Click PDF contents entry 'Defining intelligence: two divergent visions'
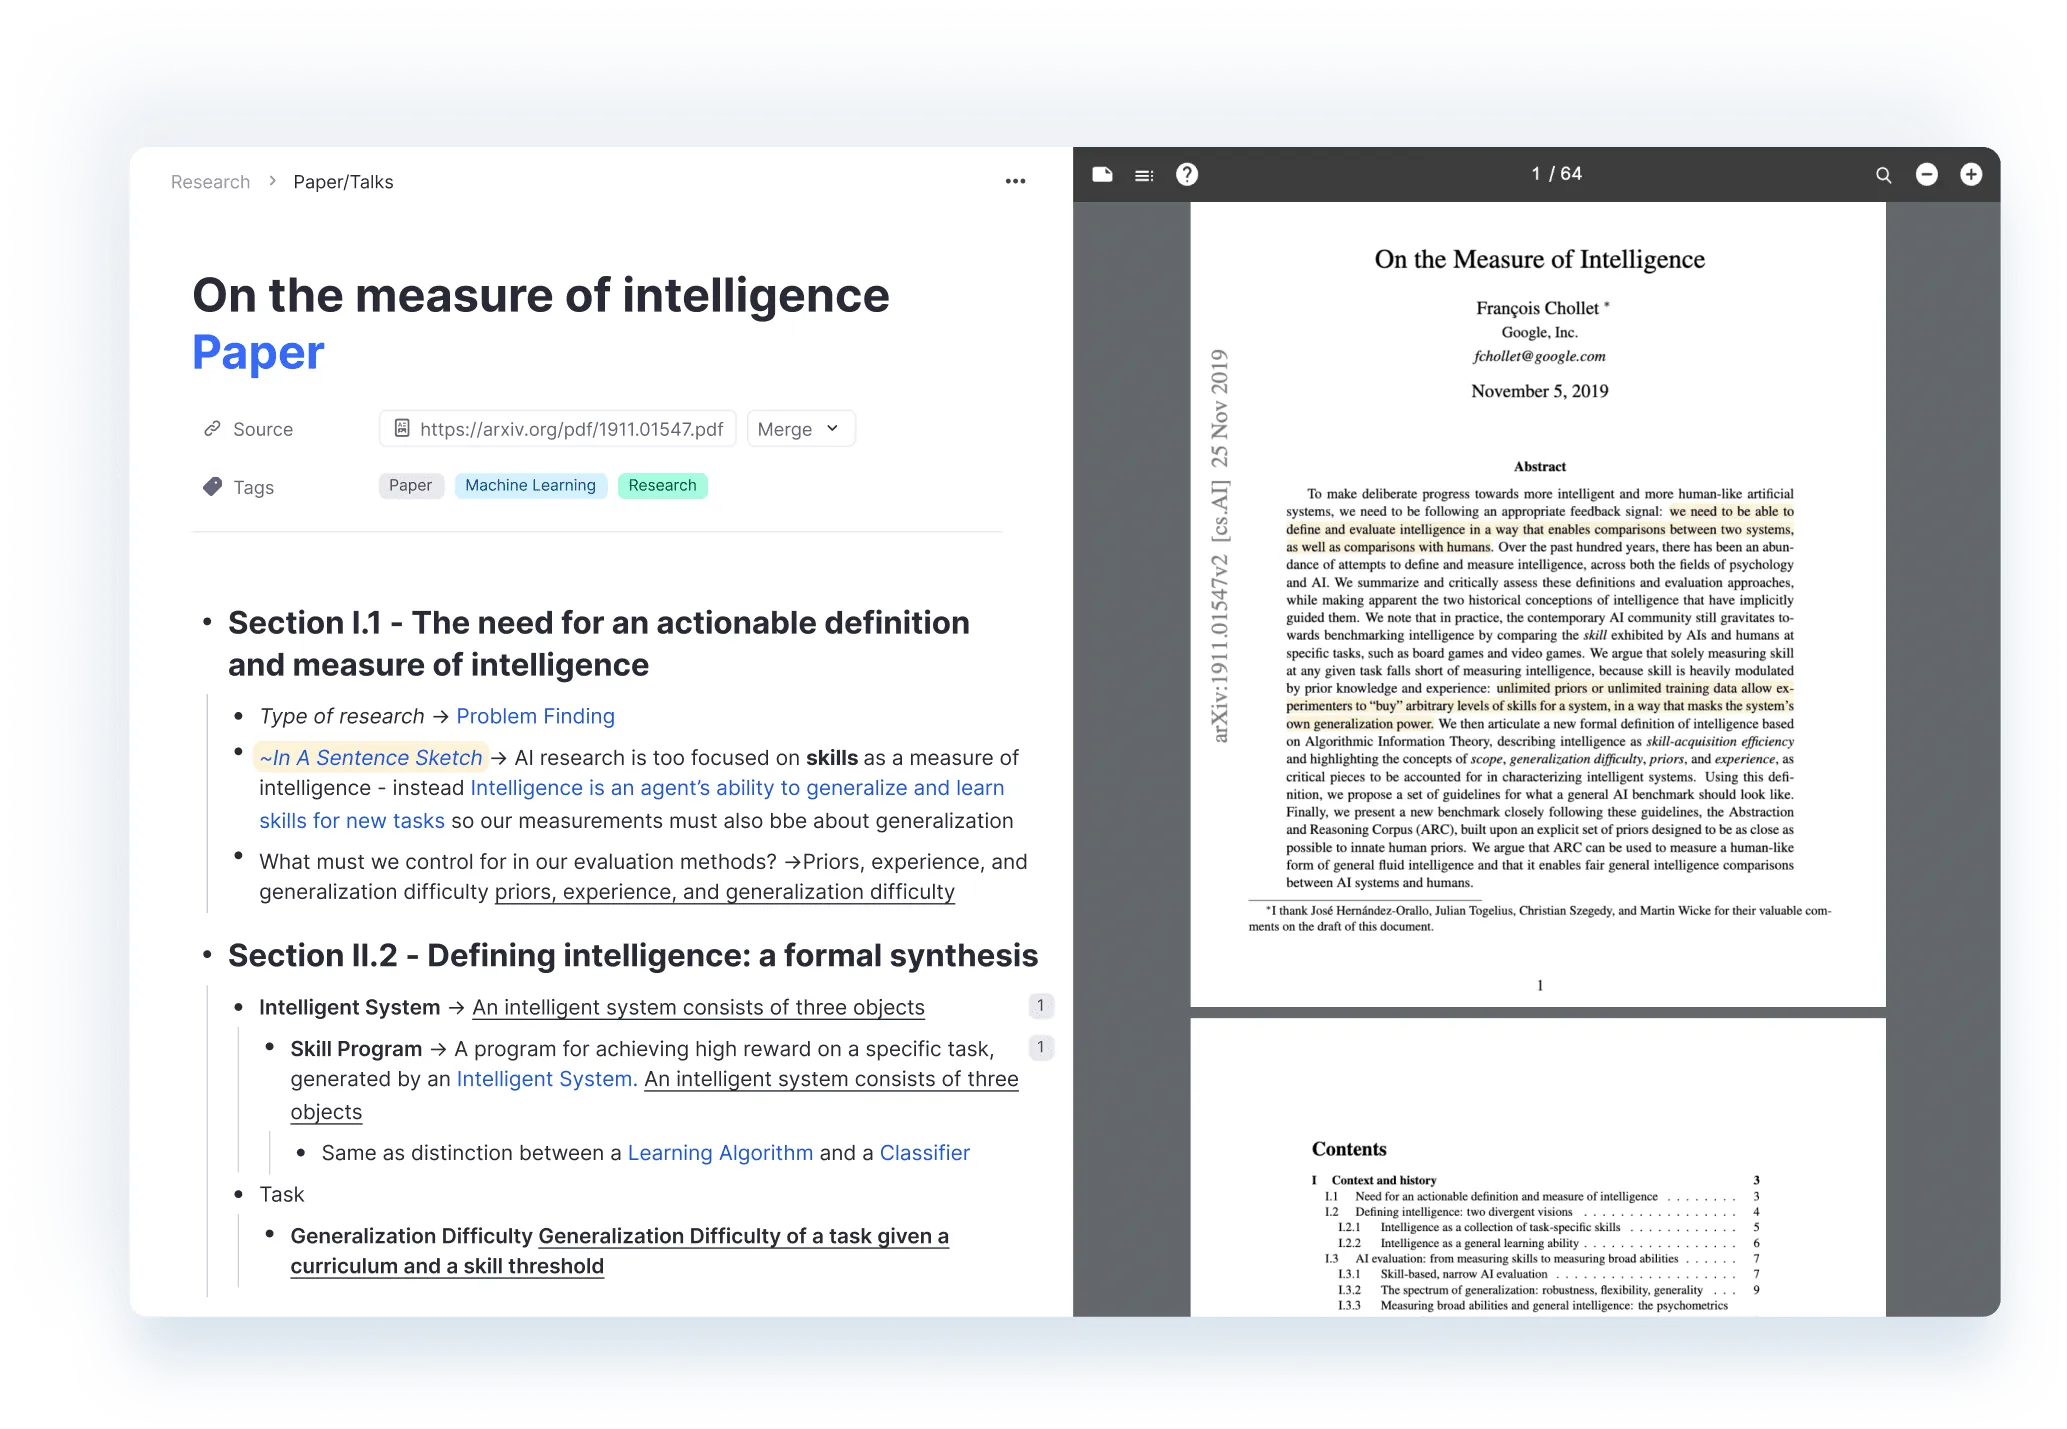The height and width of the screenshot is (1429, 2067). (1464, 1212)
